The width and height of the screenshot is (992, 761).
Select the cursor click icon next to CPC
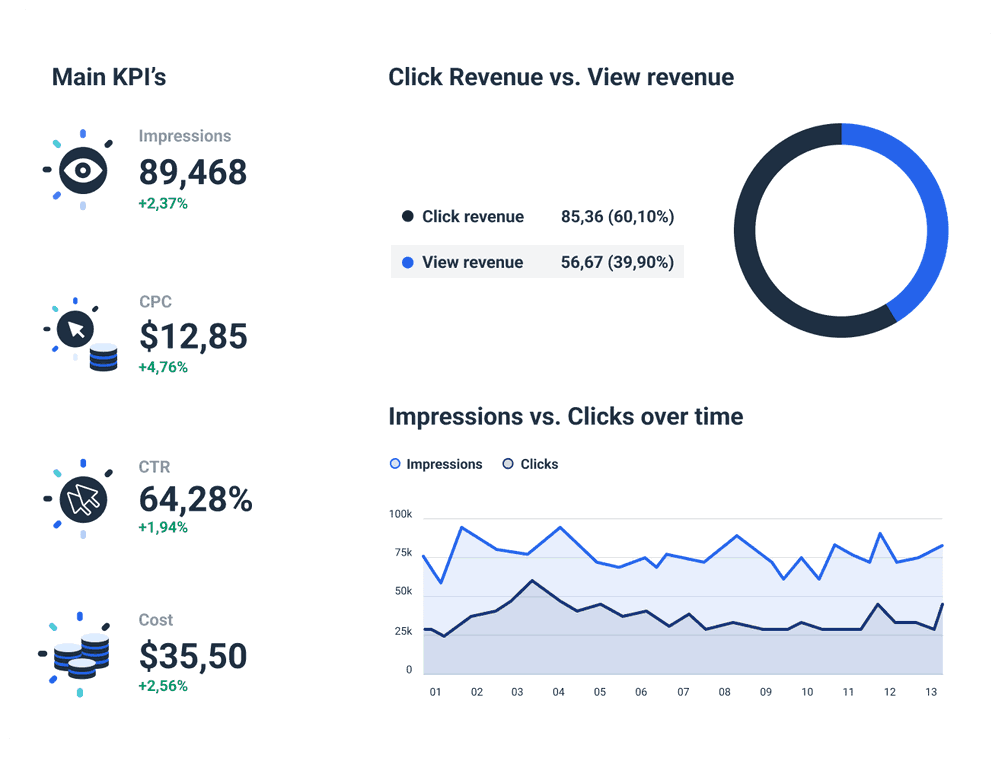coord(73,329)
